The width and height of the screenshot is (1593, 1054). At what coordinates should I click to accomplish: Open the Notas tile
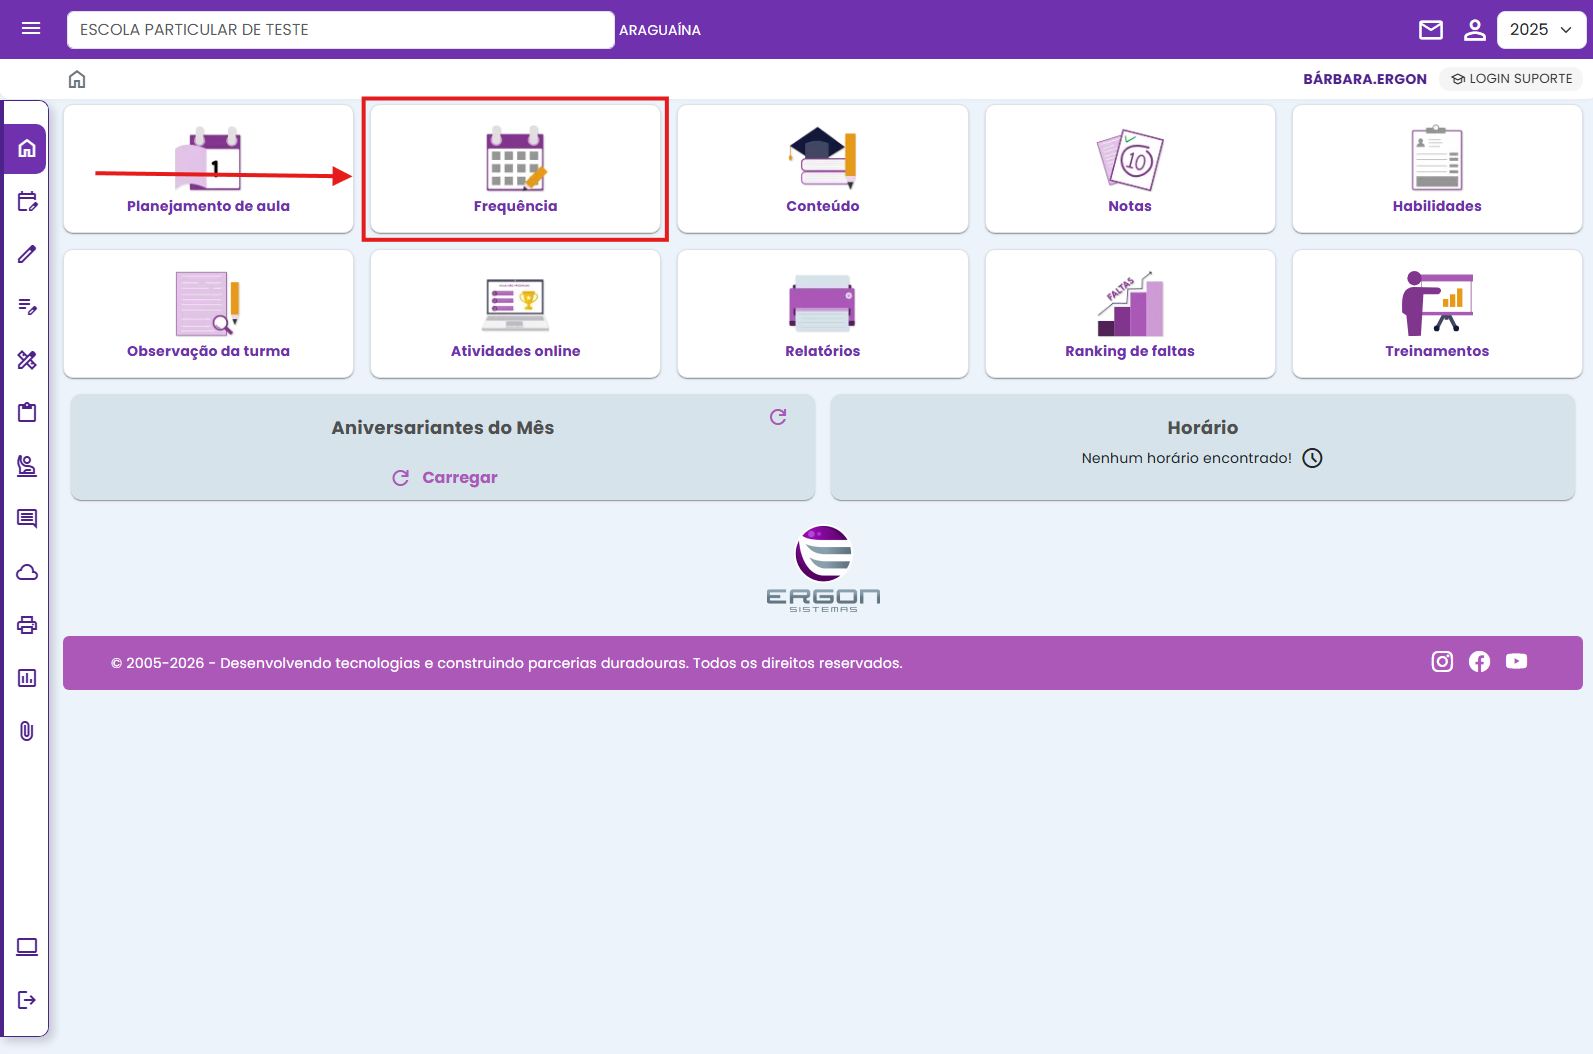click(x=1129, y=169)
